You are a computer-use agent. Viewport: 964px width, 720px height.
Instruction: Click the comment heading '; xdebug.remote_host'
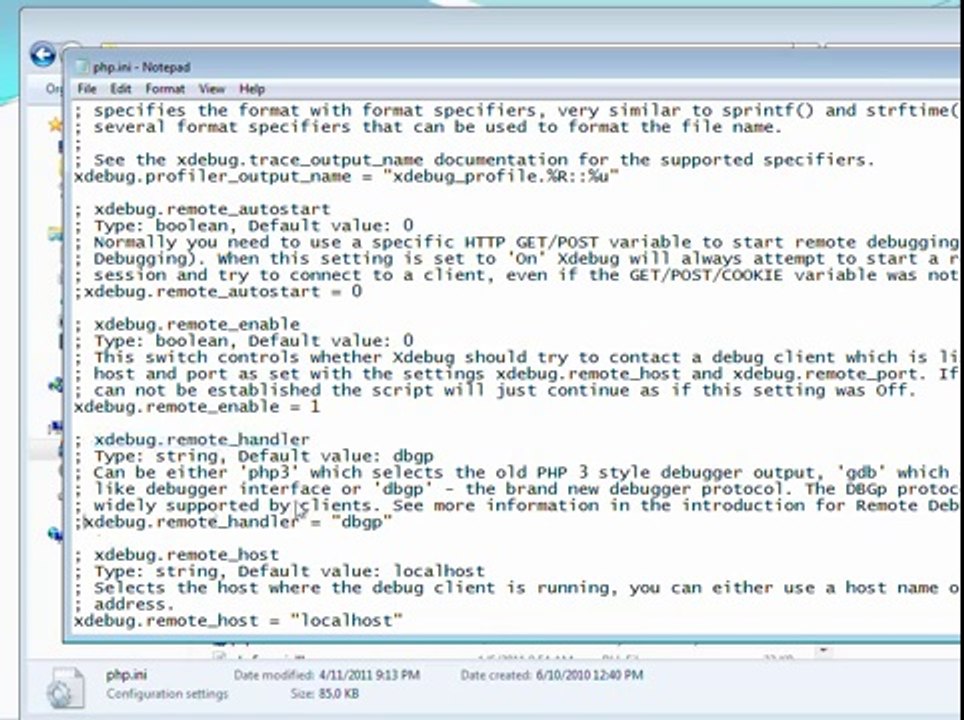tap(176, 555)
